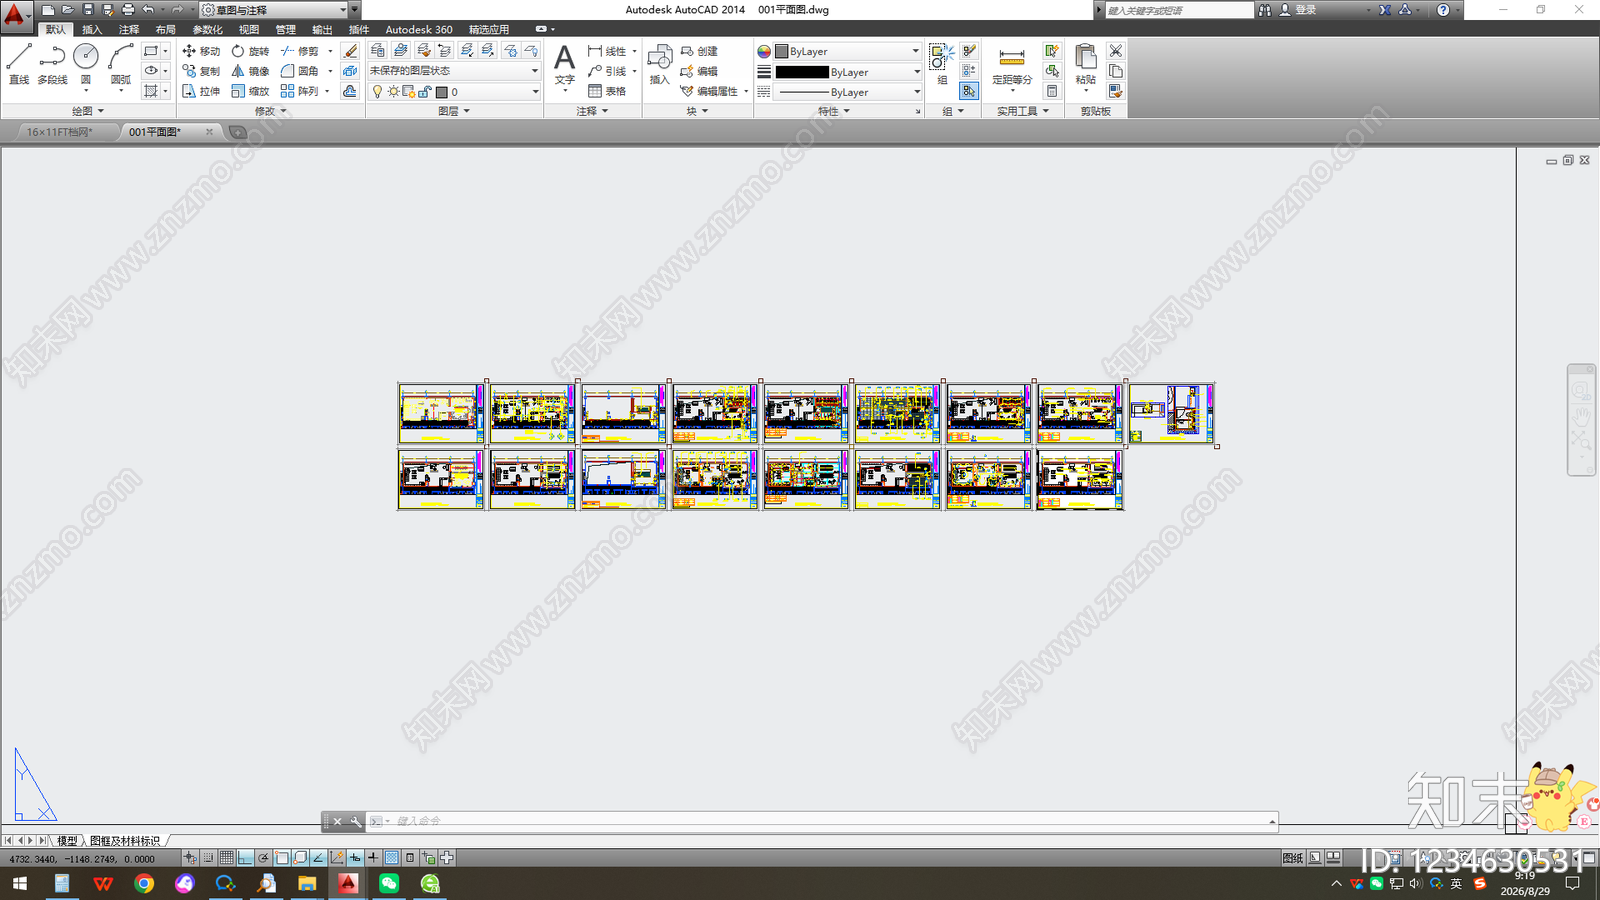The height and width of the screenshot is (900, 1600).
Task: Open the 插入 ribbon tab
Action: [x=92, y=29]
